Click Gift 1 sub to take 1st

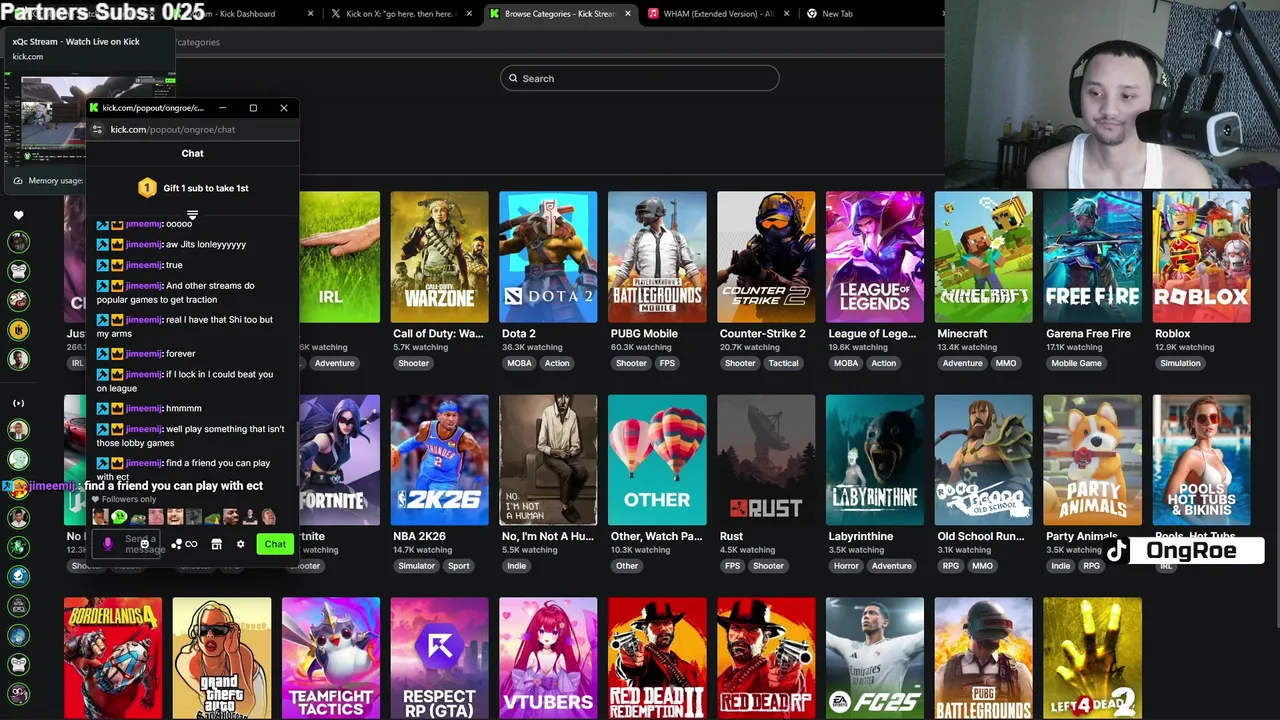[x=206, y=188]
